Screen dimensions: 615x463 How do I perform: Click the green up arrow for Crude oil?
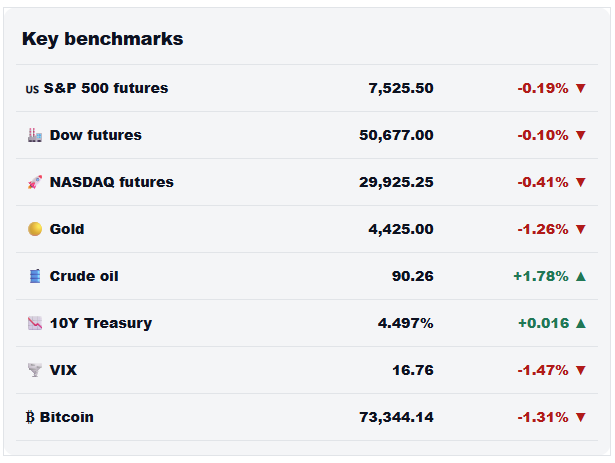581,276
